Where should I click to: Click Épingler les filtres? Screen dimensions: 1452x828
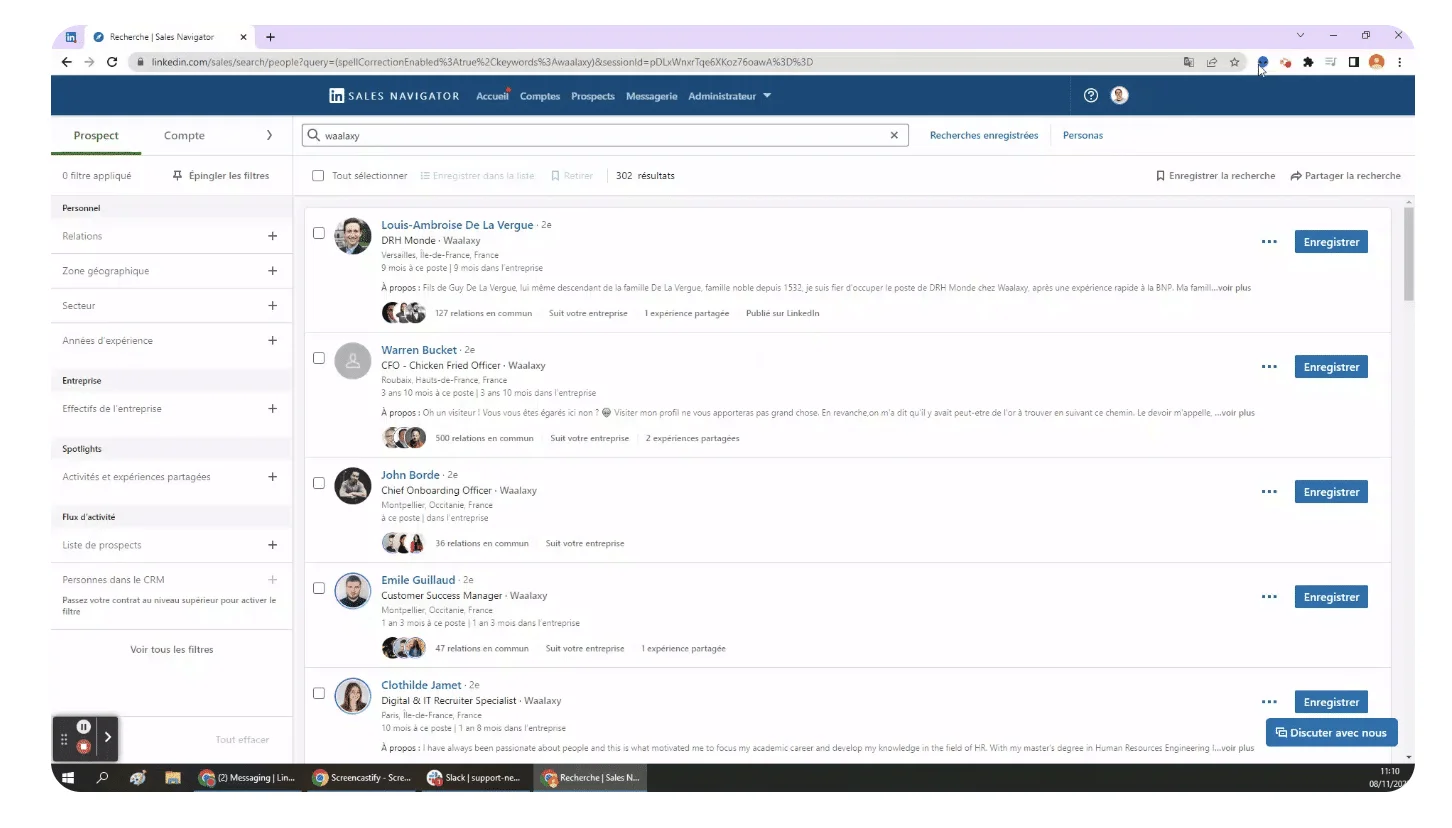pos(221,176)
